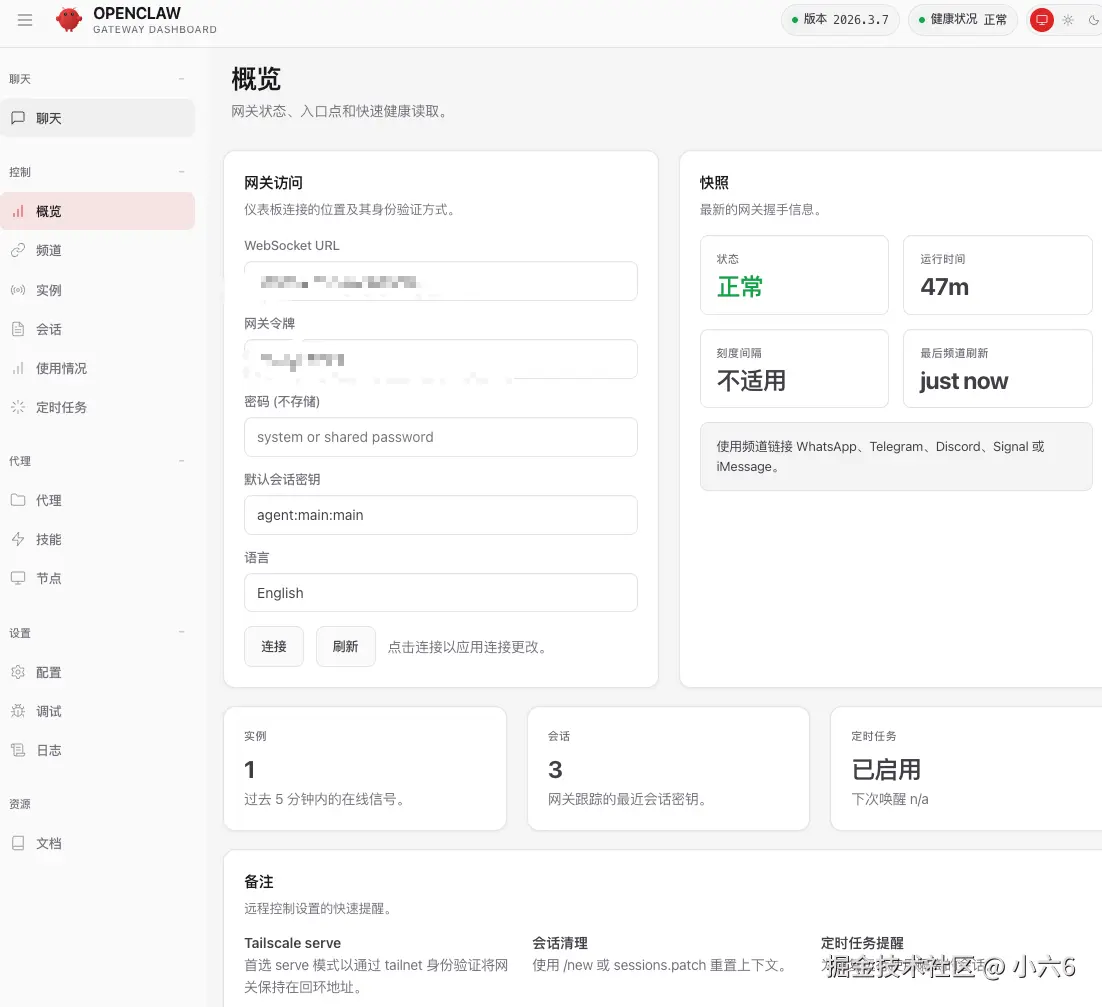This screenshot has height=1007, width=1102.
Task: Collapse the 聊天 sidebar section
Action: (x=181, y=79)
